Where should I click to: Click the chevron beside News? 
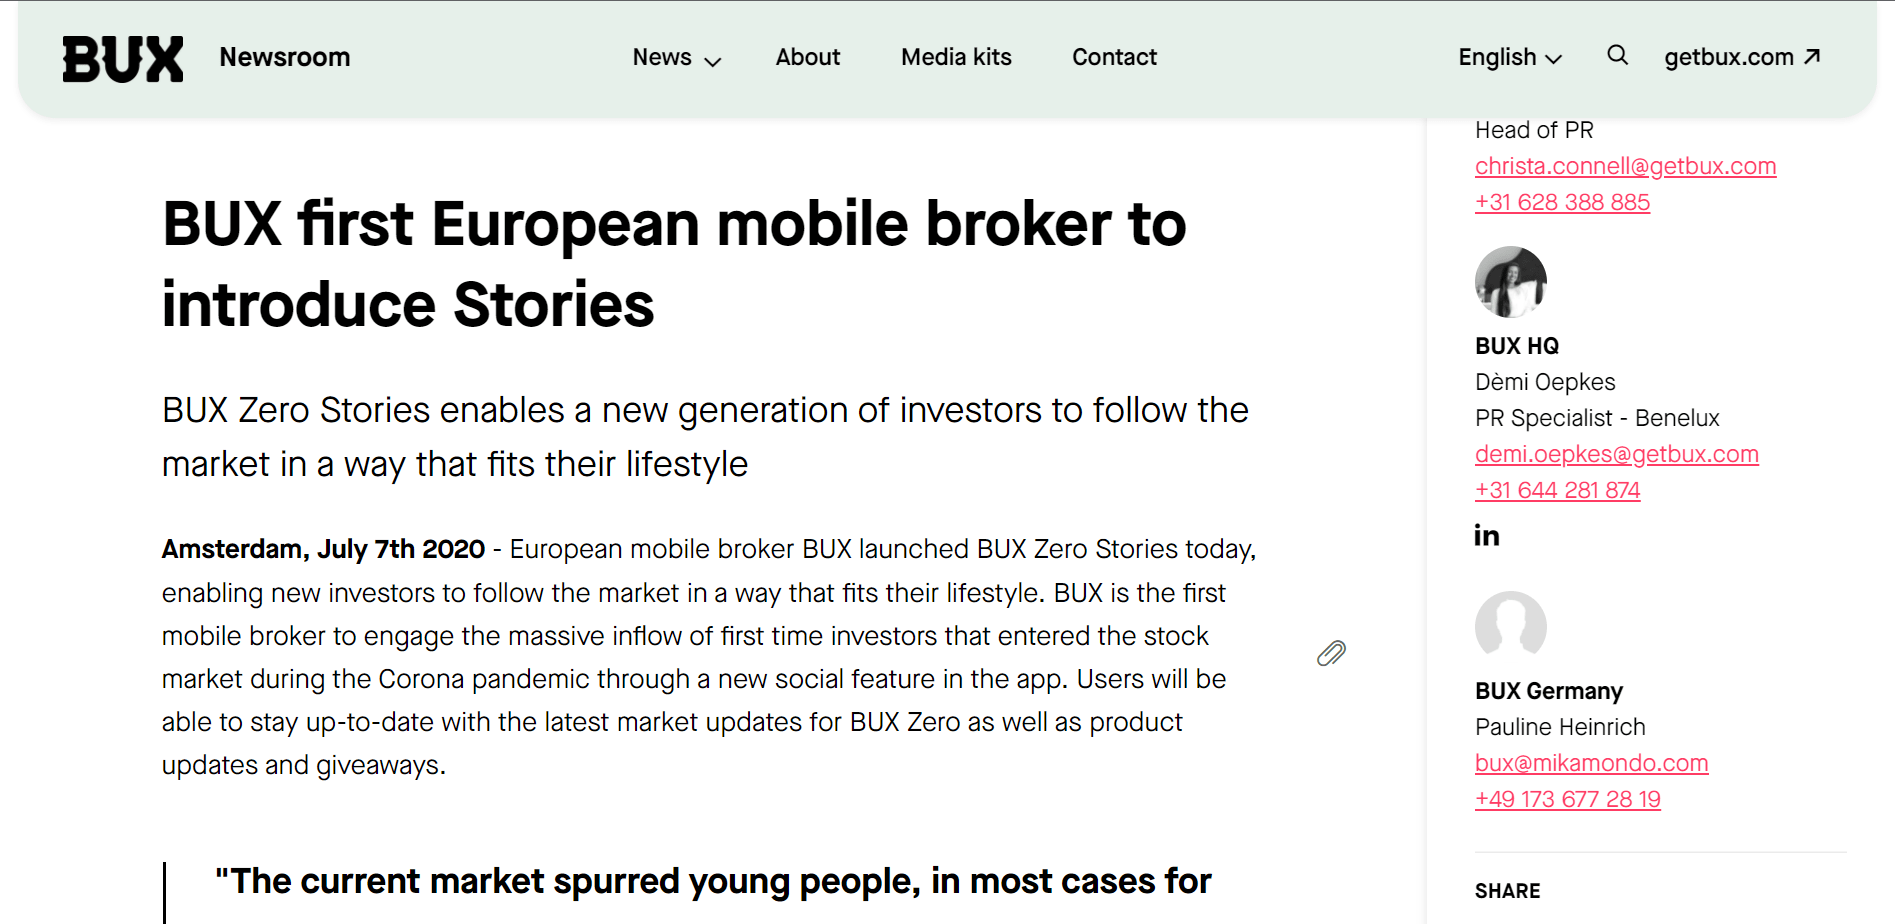713,61
